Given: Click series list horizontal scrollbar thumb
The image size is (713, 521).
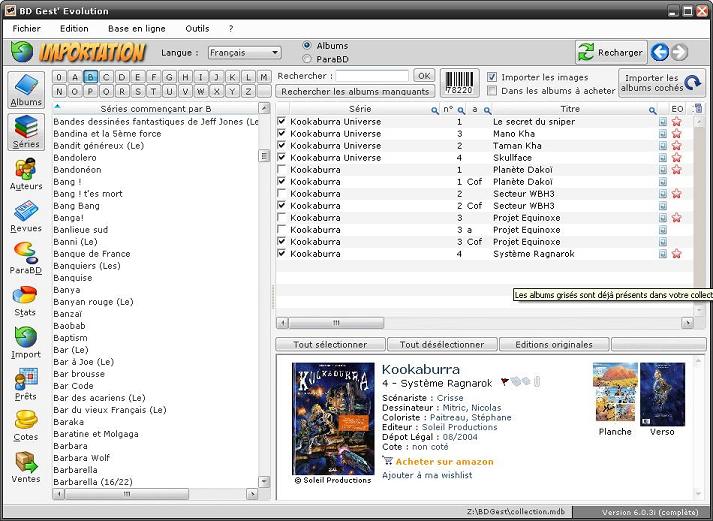Looking at the screenshot, I should click(x=127, y=494).
